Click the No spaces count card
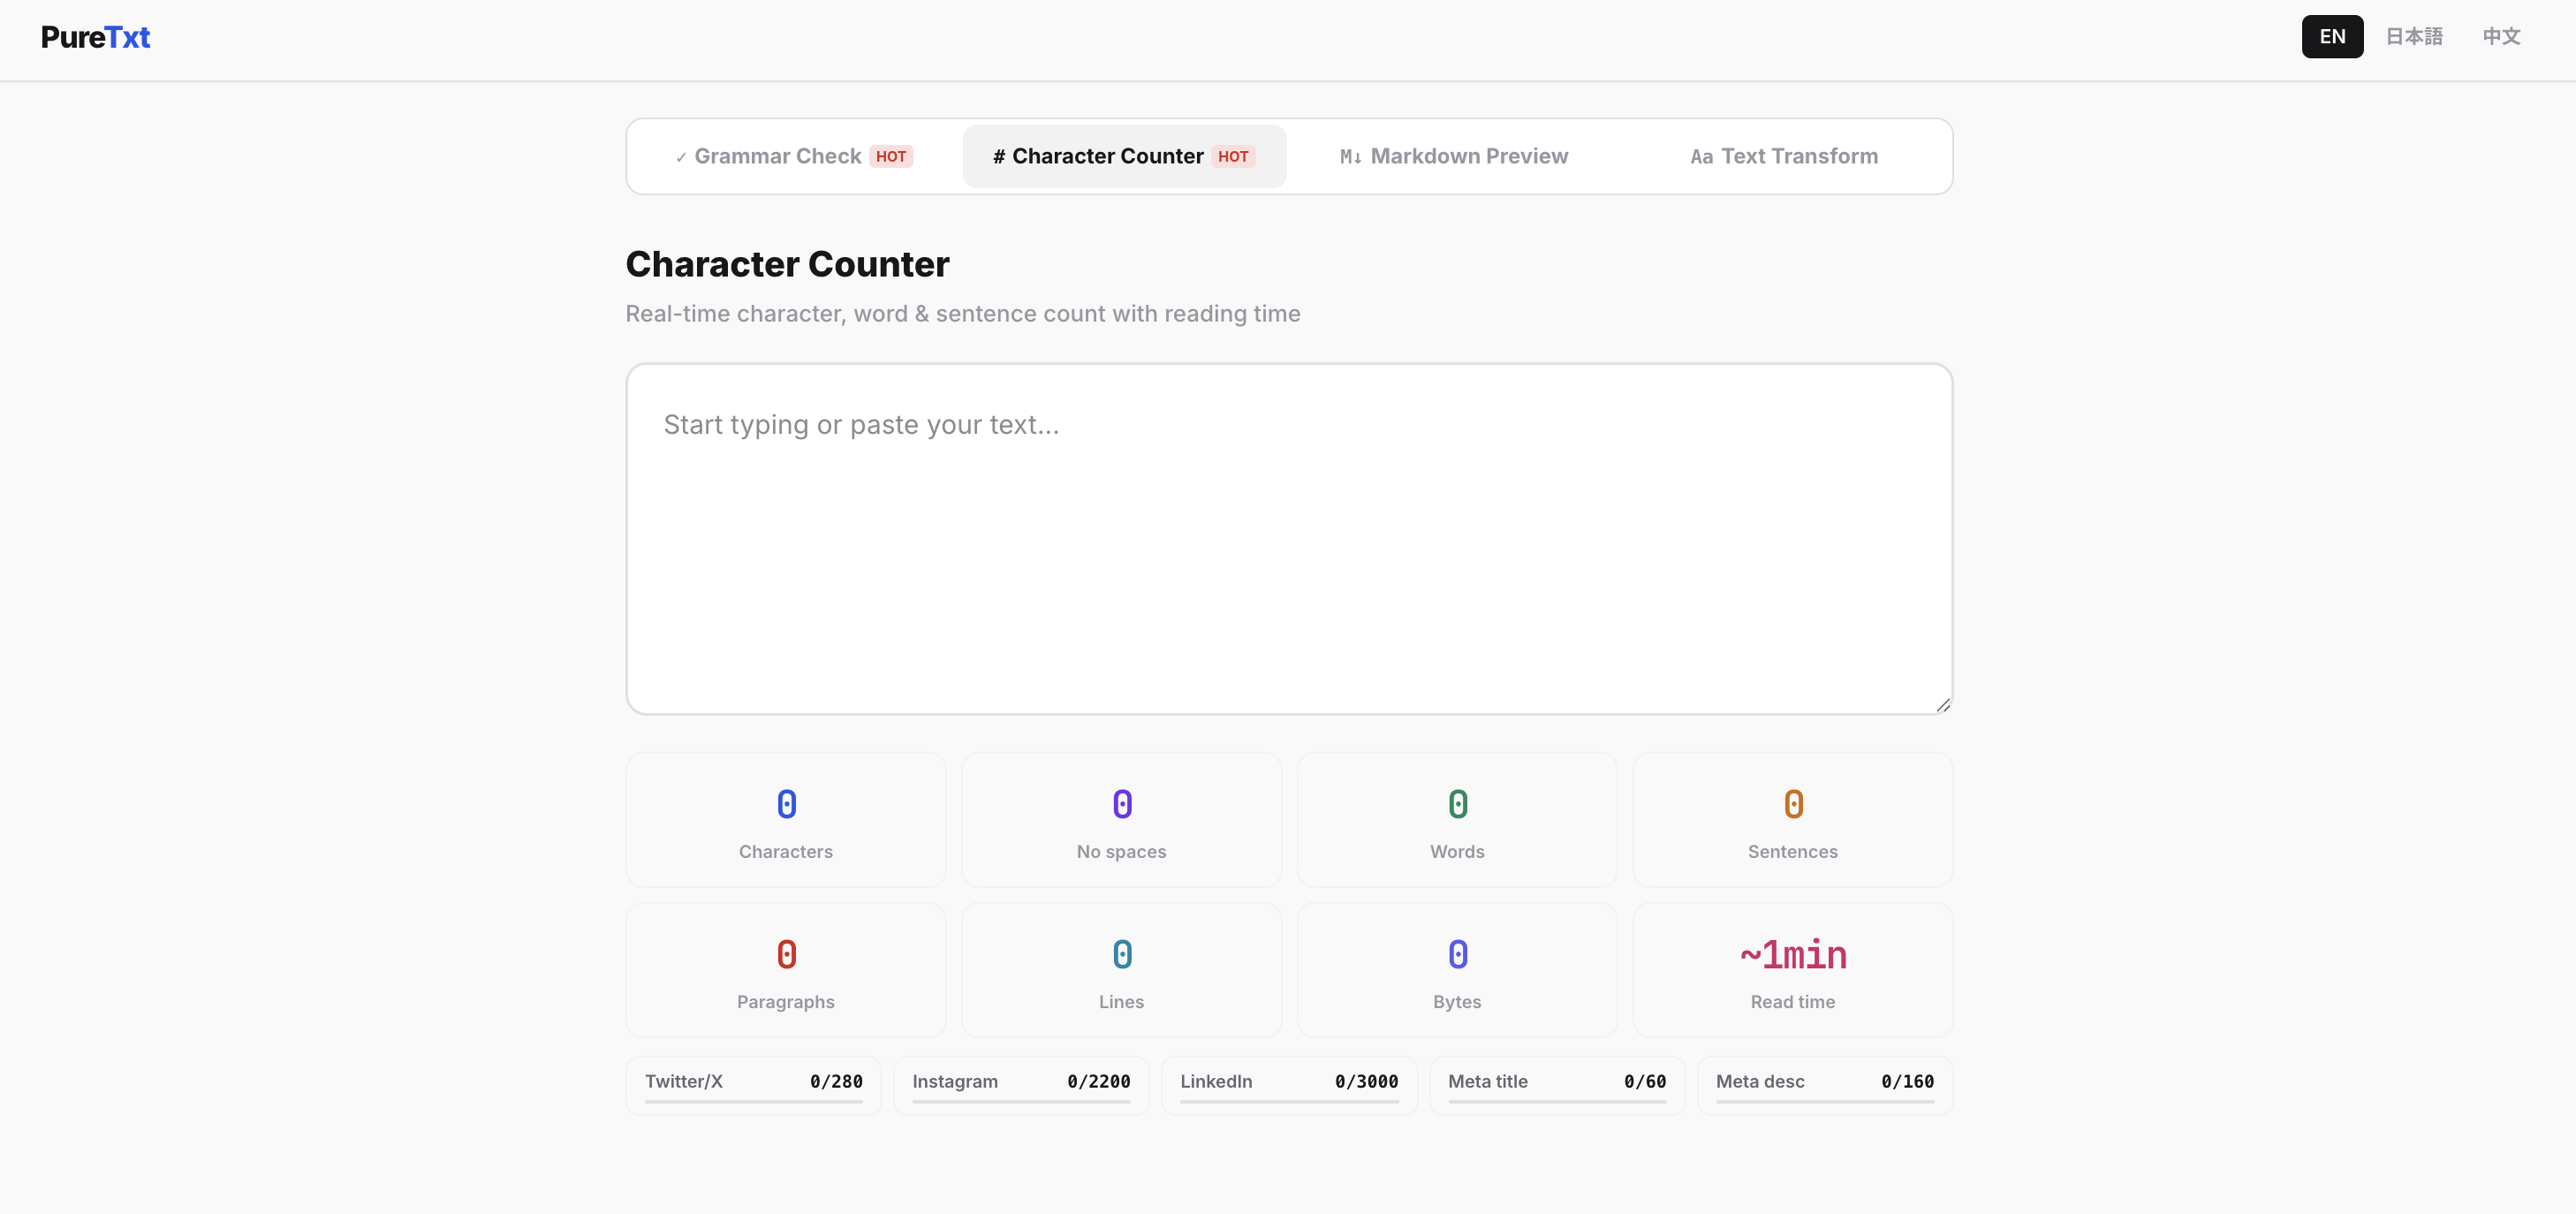 tap(1121, 820)
